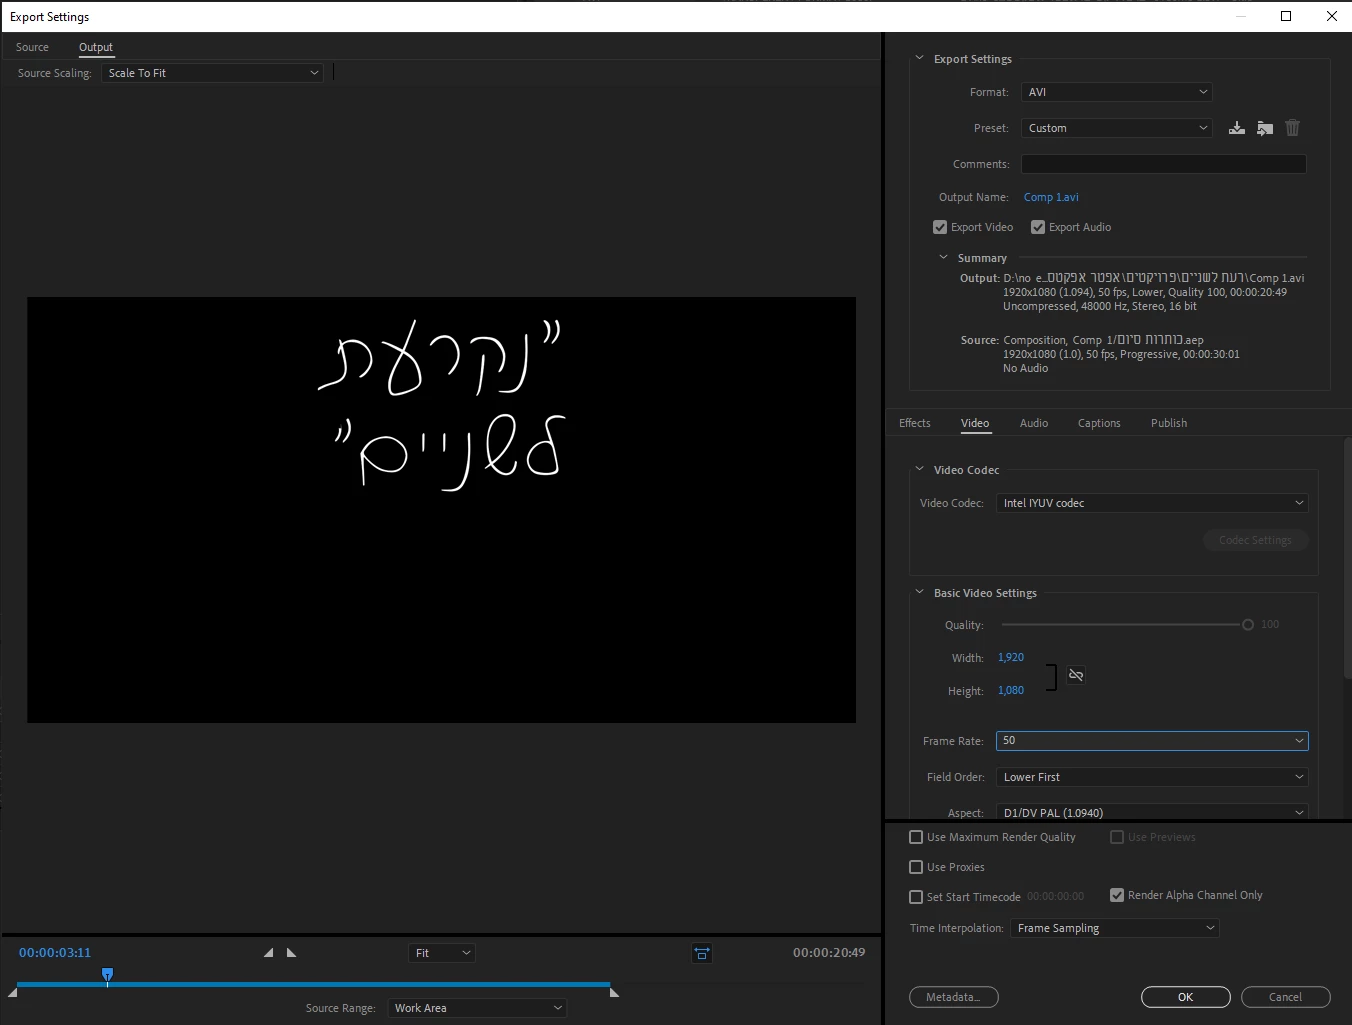Screen dimensions: 1352x1025
Task: Click the Codec Settings button
Action: coord(1256,540)
